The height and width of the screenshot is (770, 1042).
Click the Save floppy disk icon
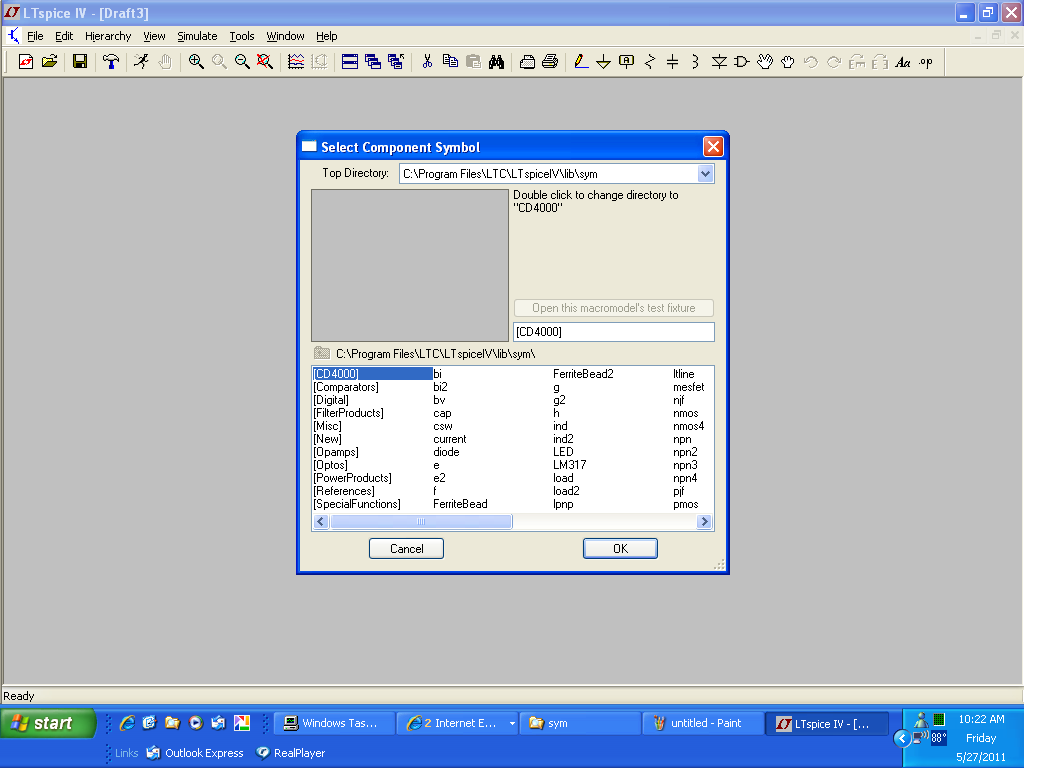[x=80, y=62]
